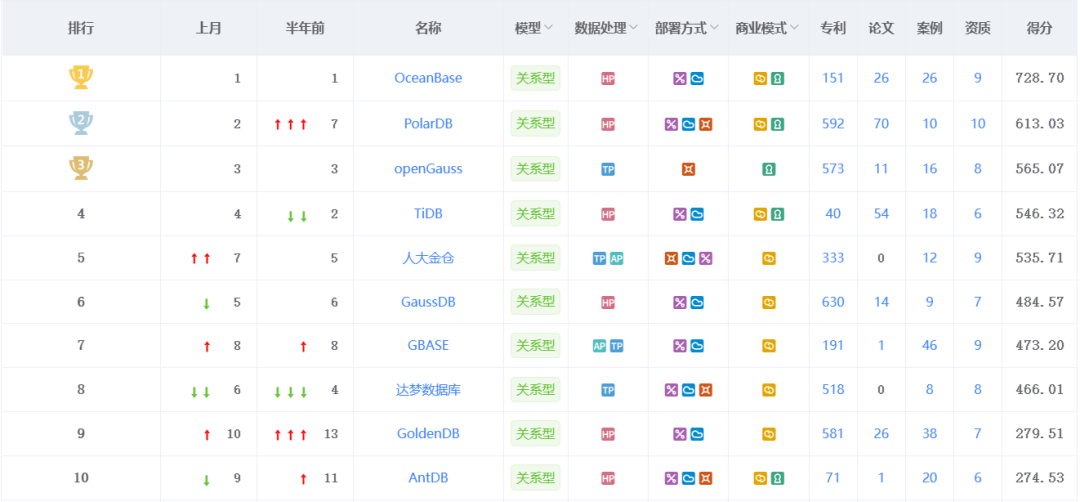Open the 达梦数据库 link

[x=428, y=390]
